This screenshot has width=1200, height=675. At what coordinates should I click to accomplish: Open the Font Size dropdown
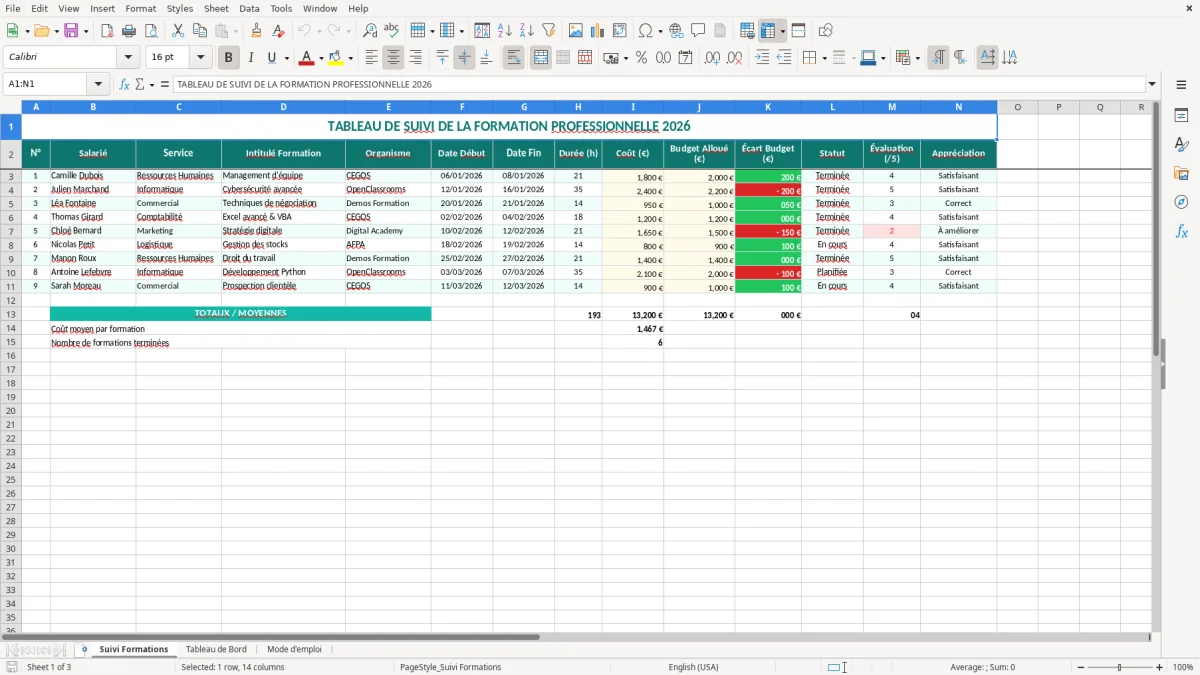click(200, 58)
